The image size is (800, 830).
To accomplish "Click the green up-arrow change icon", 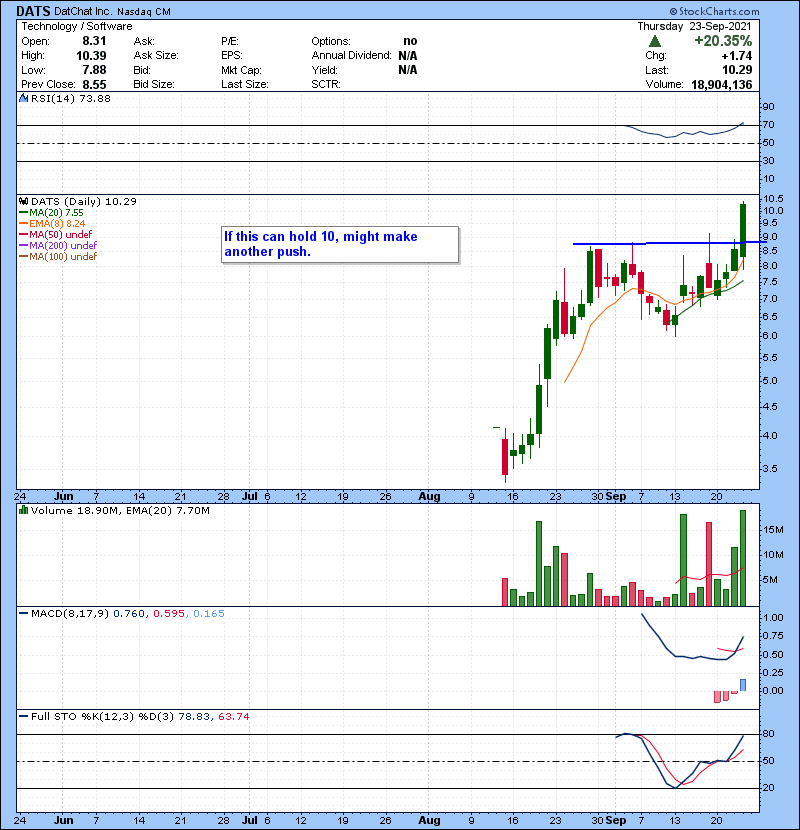I will 655,41.
